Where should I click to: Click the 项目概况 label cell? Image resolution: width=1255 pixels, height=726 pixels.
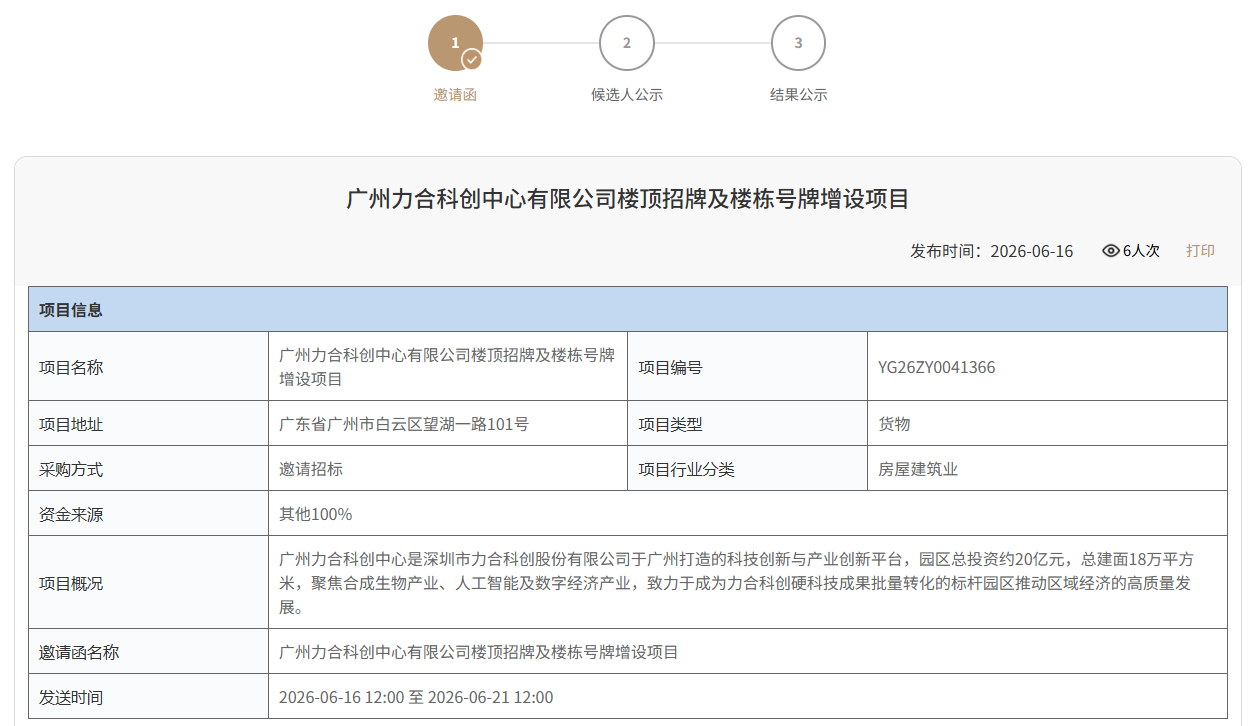click(149, 583)
